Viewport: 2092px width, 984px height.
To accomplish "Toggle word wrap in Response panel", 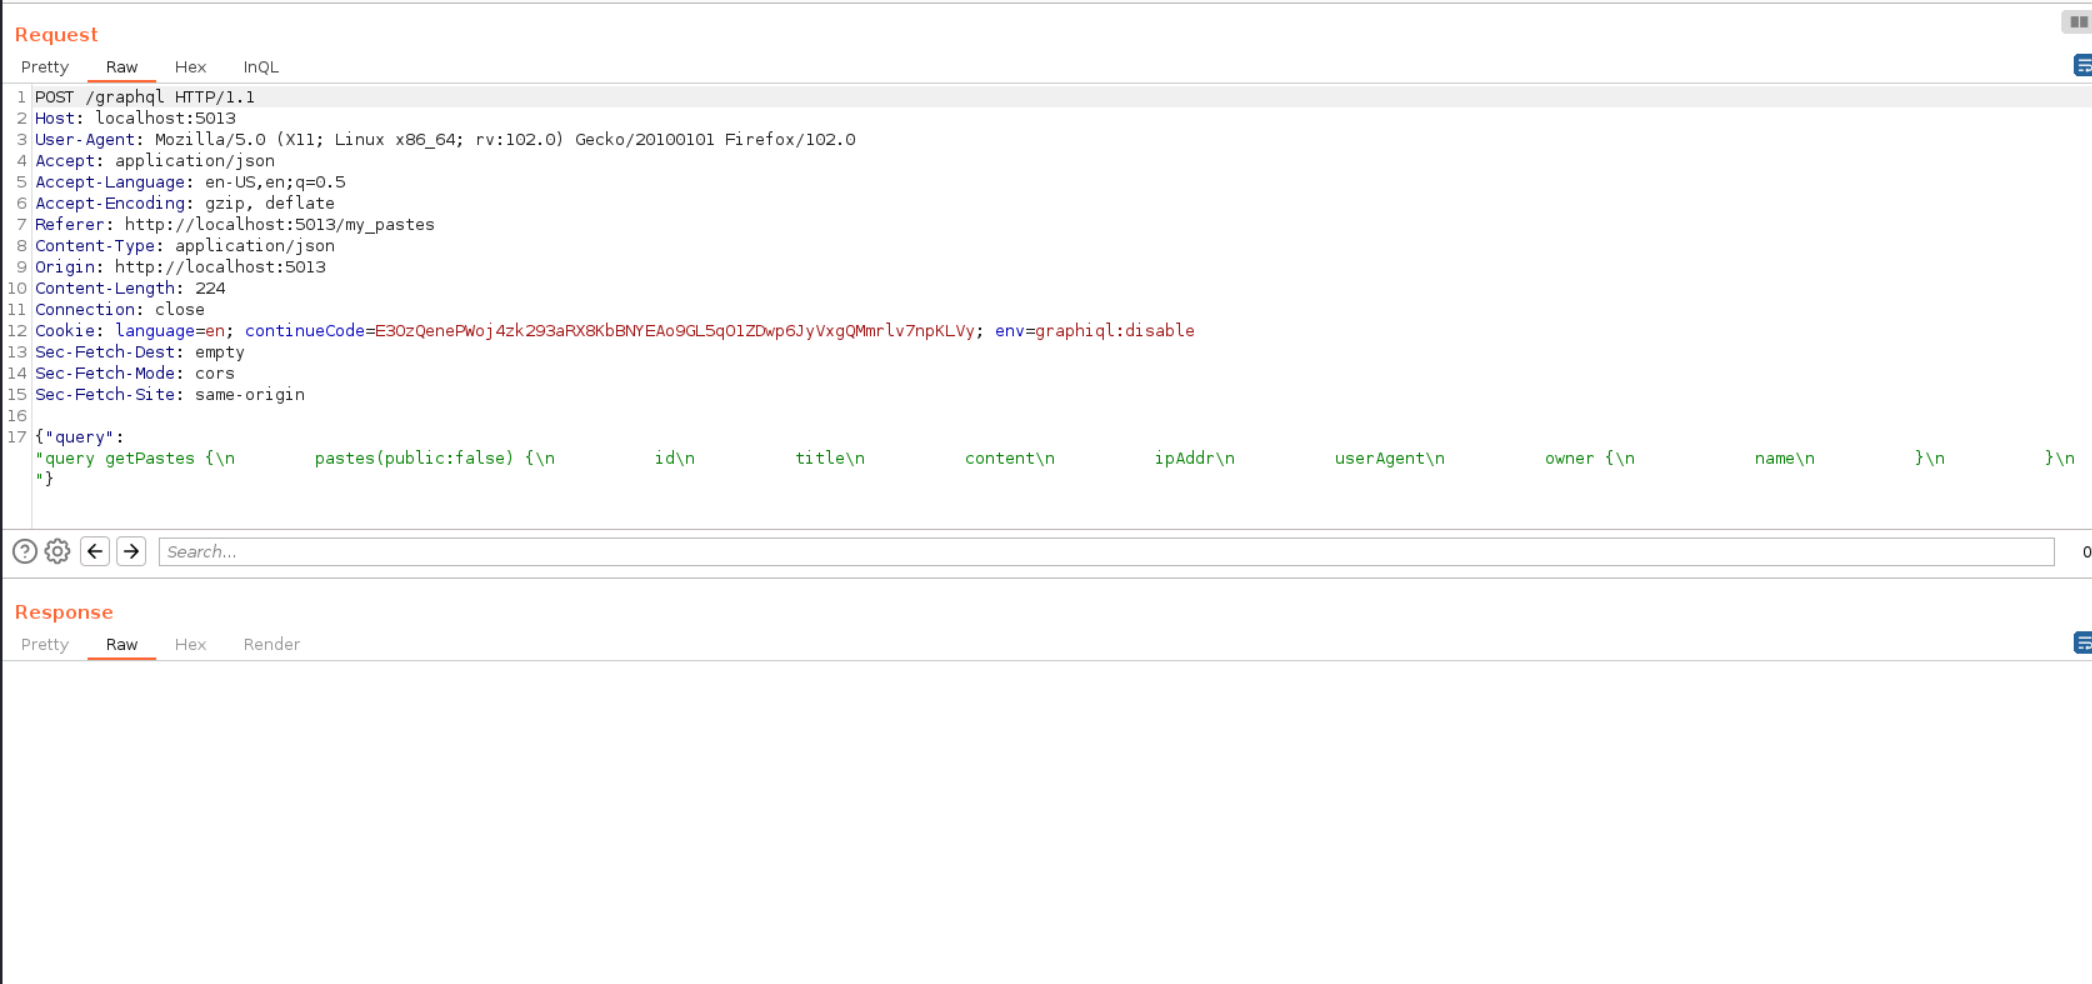I will coord(2082,643).
